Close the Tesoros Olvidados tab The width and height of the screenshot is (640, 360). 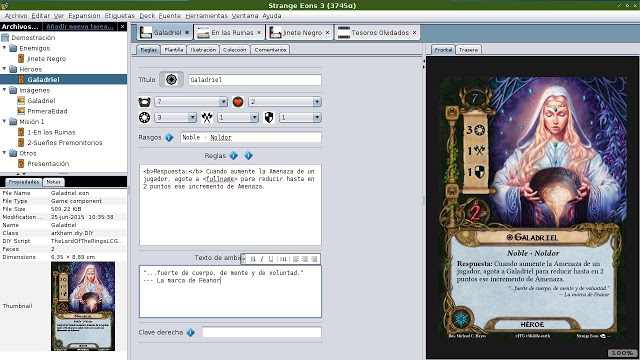coord(414,32)
